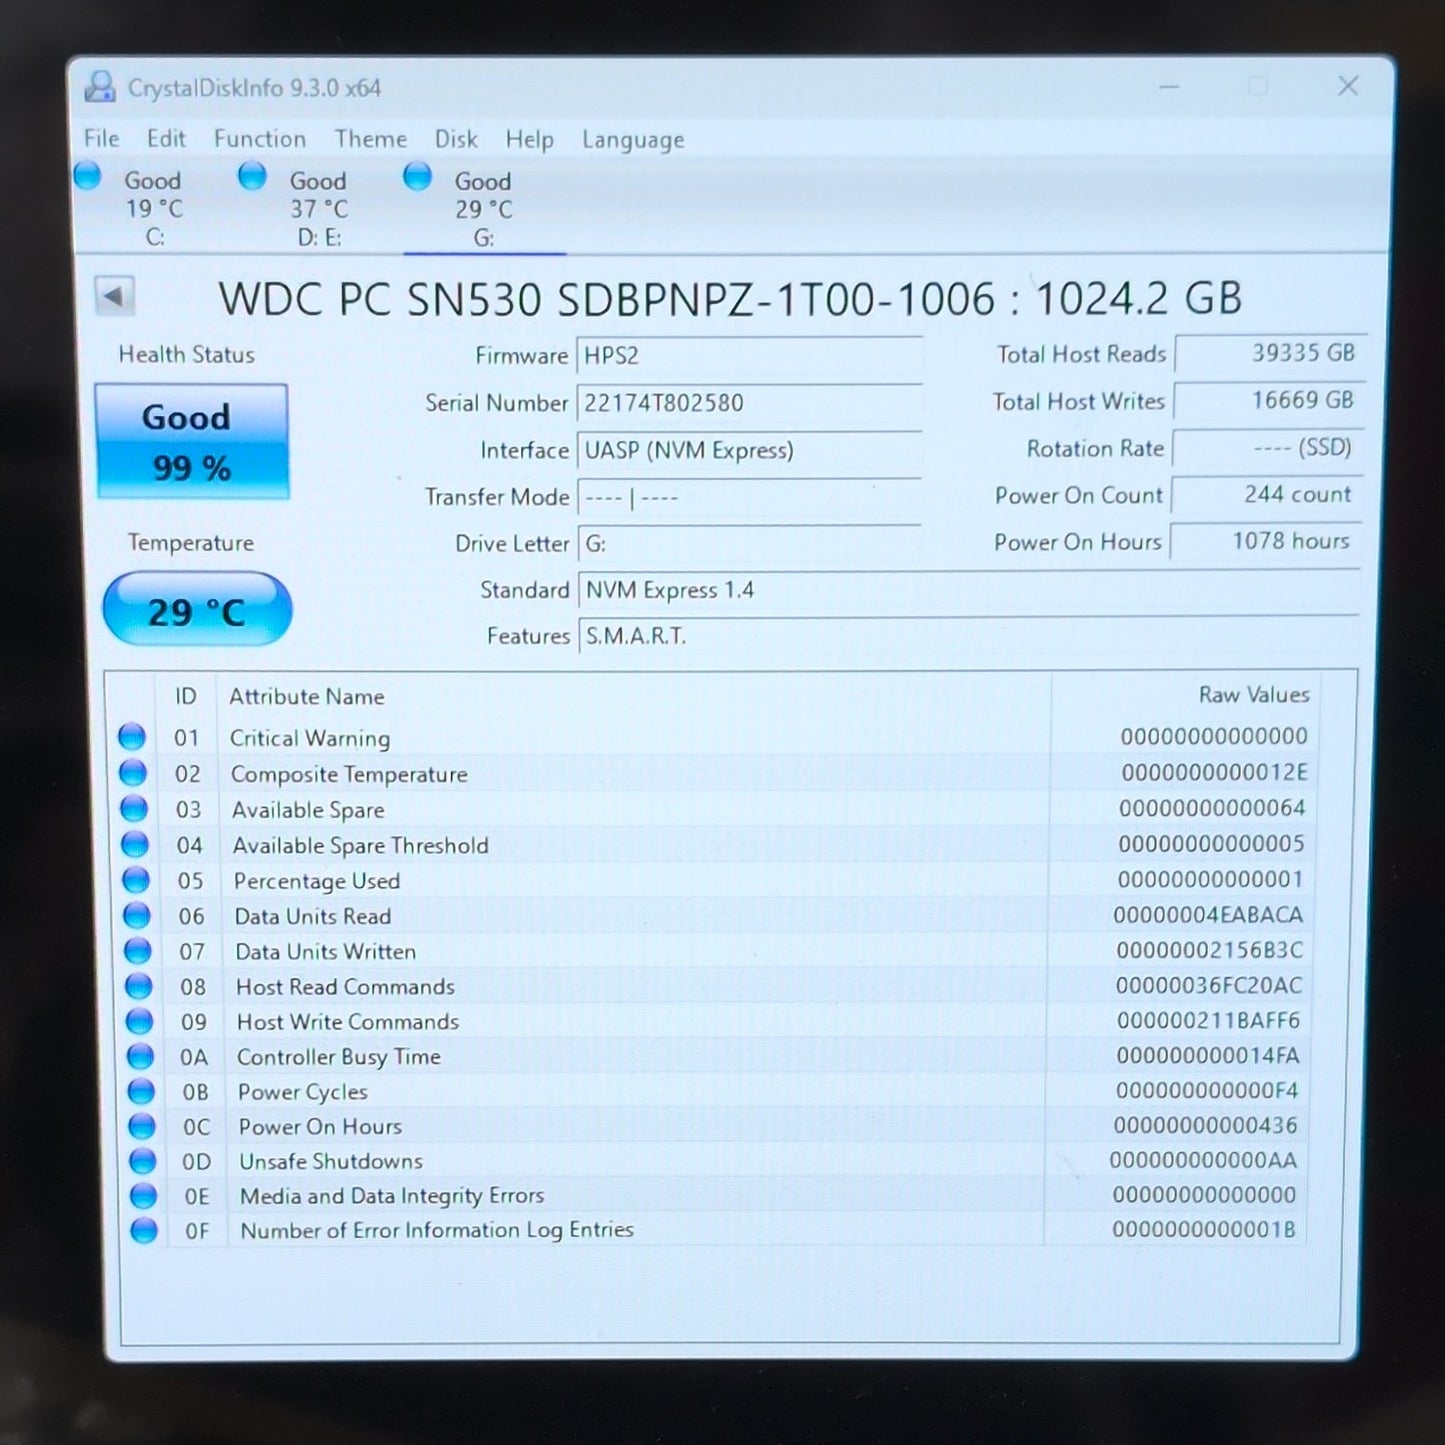Click status orb for Host Write Commands
This screenshot has height=1445, width=1445.
point(140,1021)
